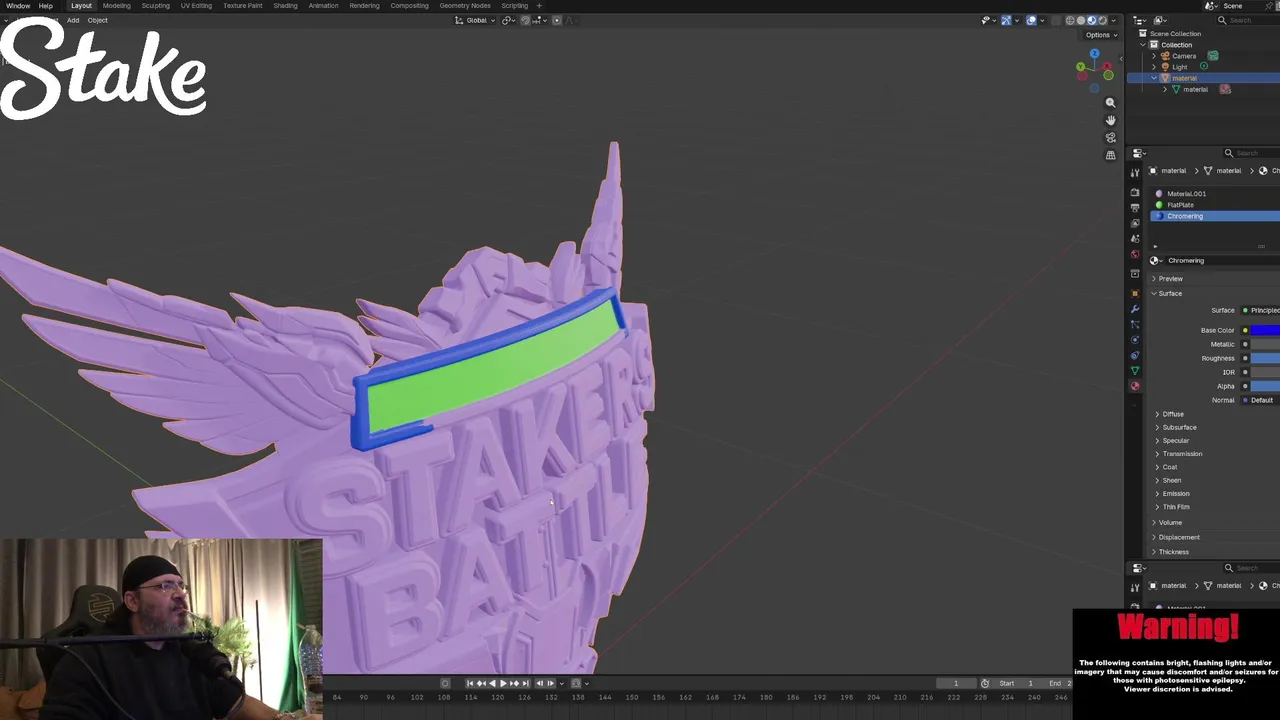This screenshot has height=720, width=1280.
Task: Toggle proportional editing icon
Action: [558, 20]
